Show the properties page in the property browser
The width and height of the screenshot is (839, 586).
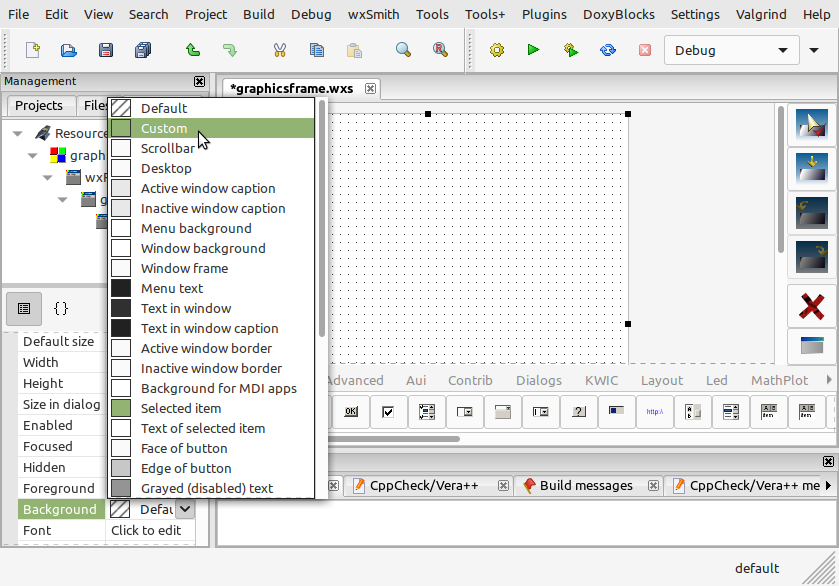tap(24, 309)
